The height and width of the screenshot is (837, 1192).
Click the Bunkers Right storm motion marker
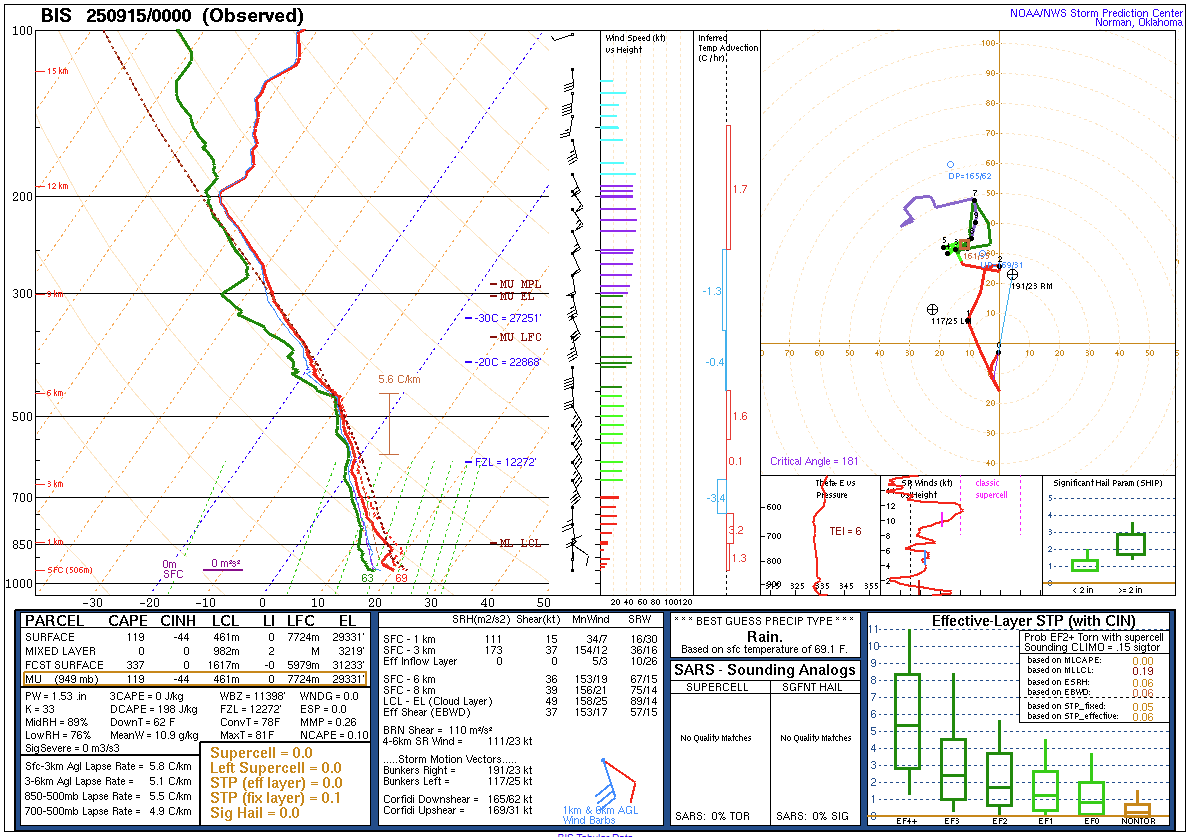pyautogui.click(x=1012, y=274)
